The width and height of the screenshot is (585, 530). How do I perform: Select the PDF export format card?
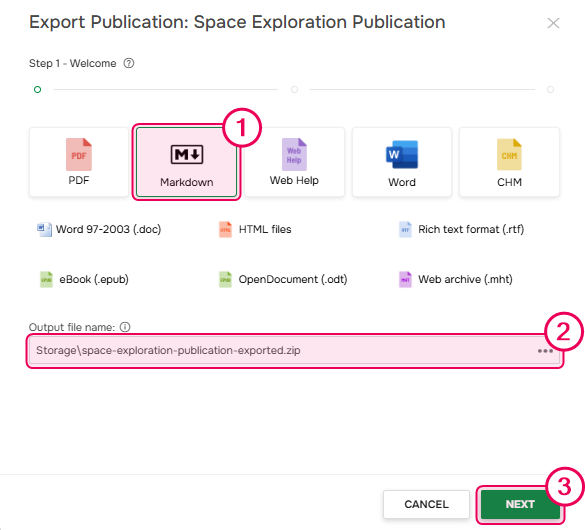(79, 162)
